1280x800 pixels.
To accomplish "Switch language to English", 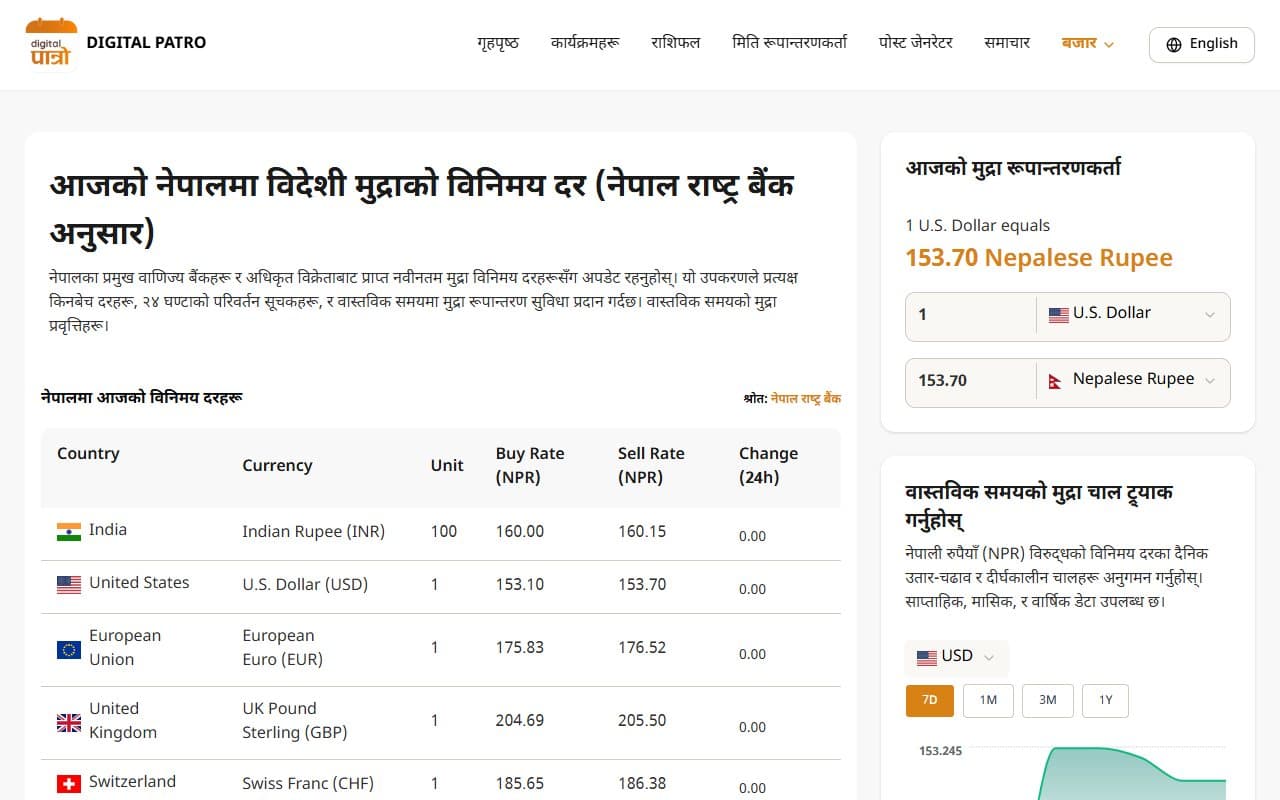I will coord(1202,45).
